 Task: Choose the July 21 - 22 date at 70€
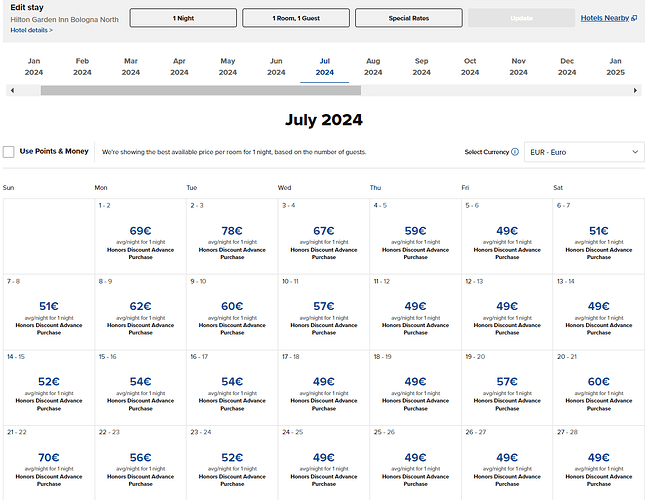coord(48,462)
